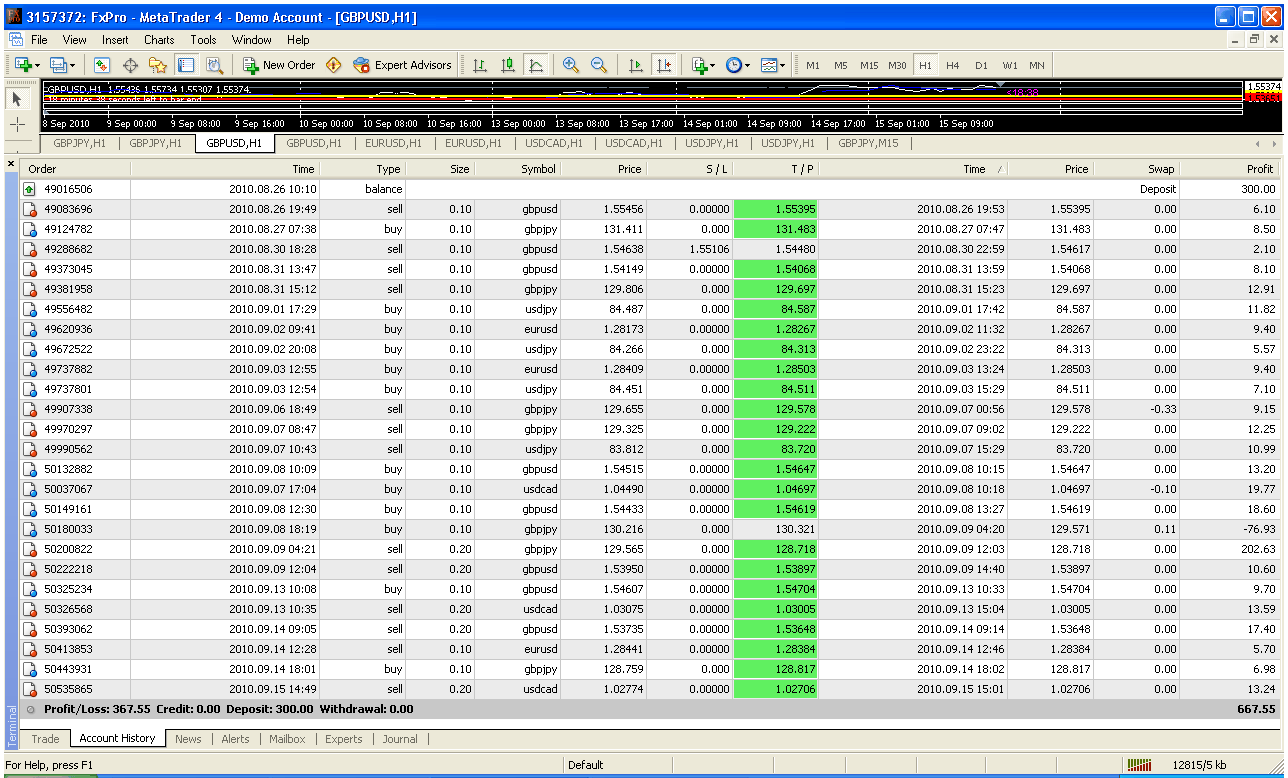The image size is (1288, 778).
Task: Open the Data Window target icon
Action: tap(130, 65)
